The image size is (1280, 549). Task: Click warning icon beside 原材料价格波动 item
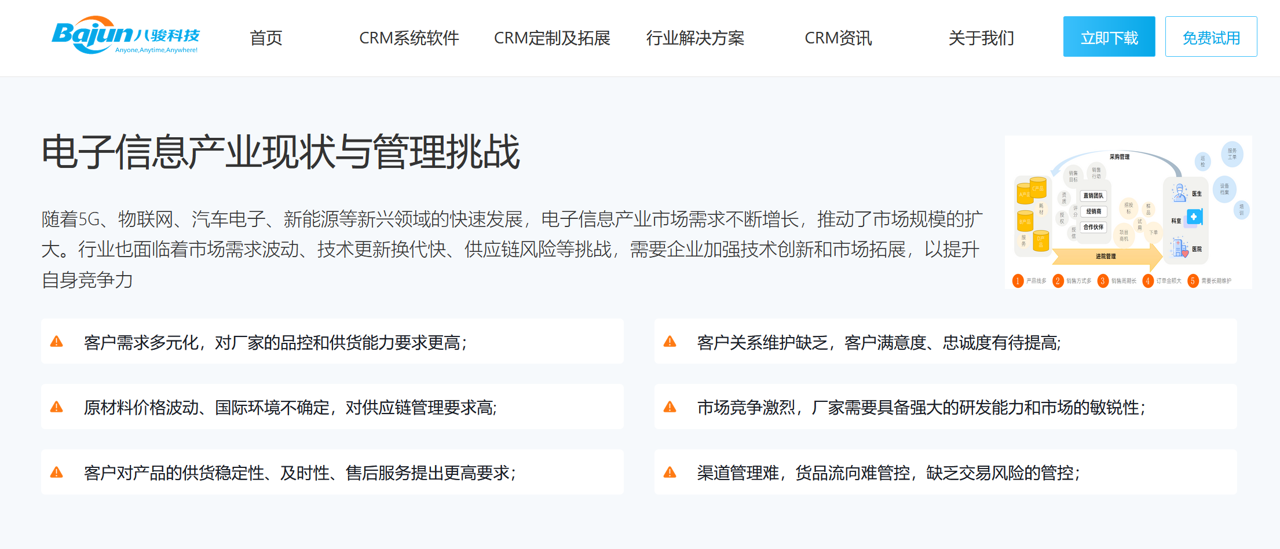click(57, 407)
